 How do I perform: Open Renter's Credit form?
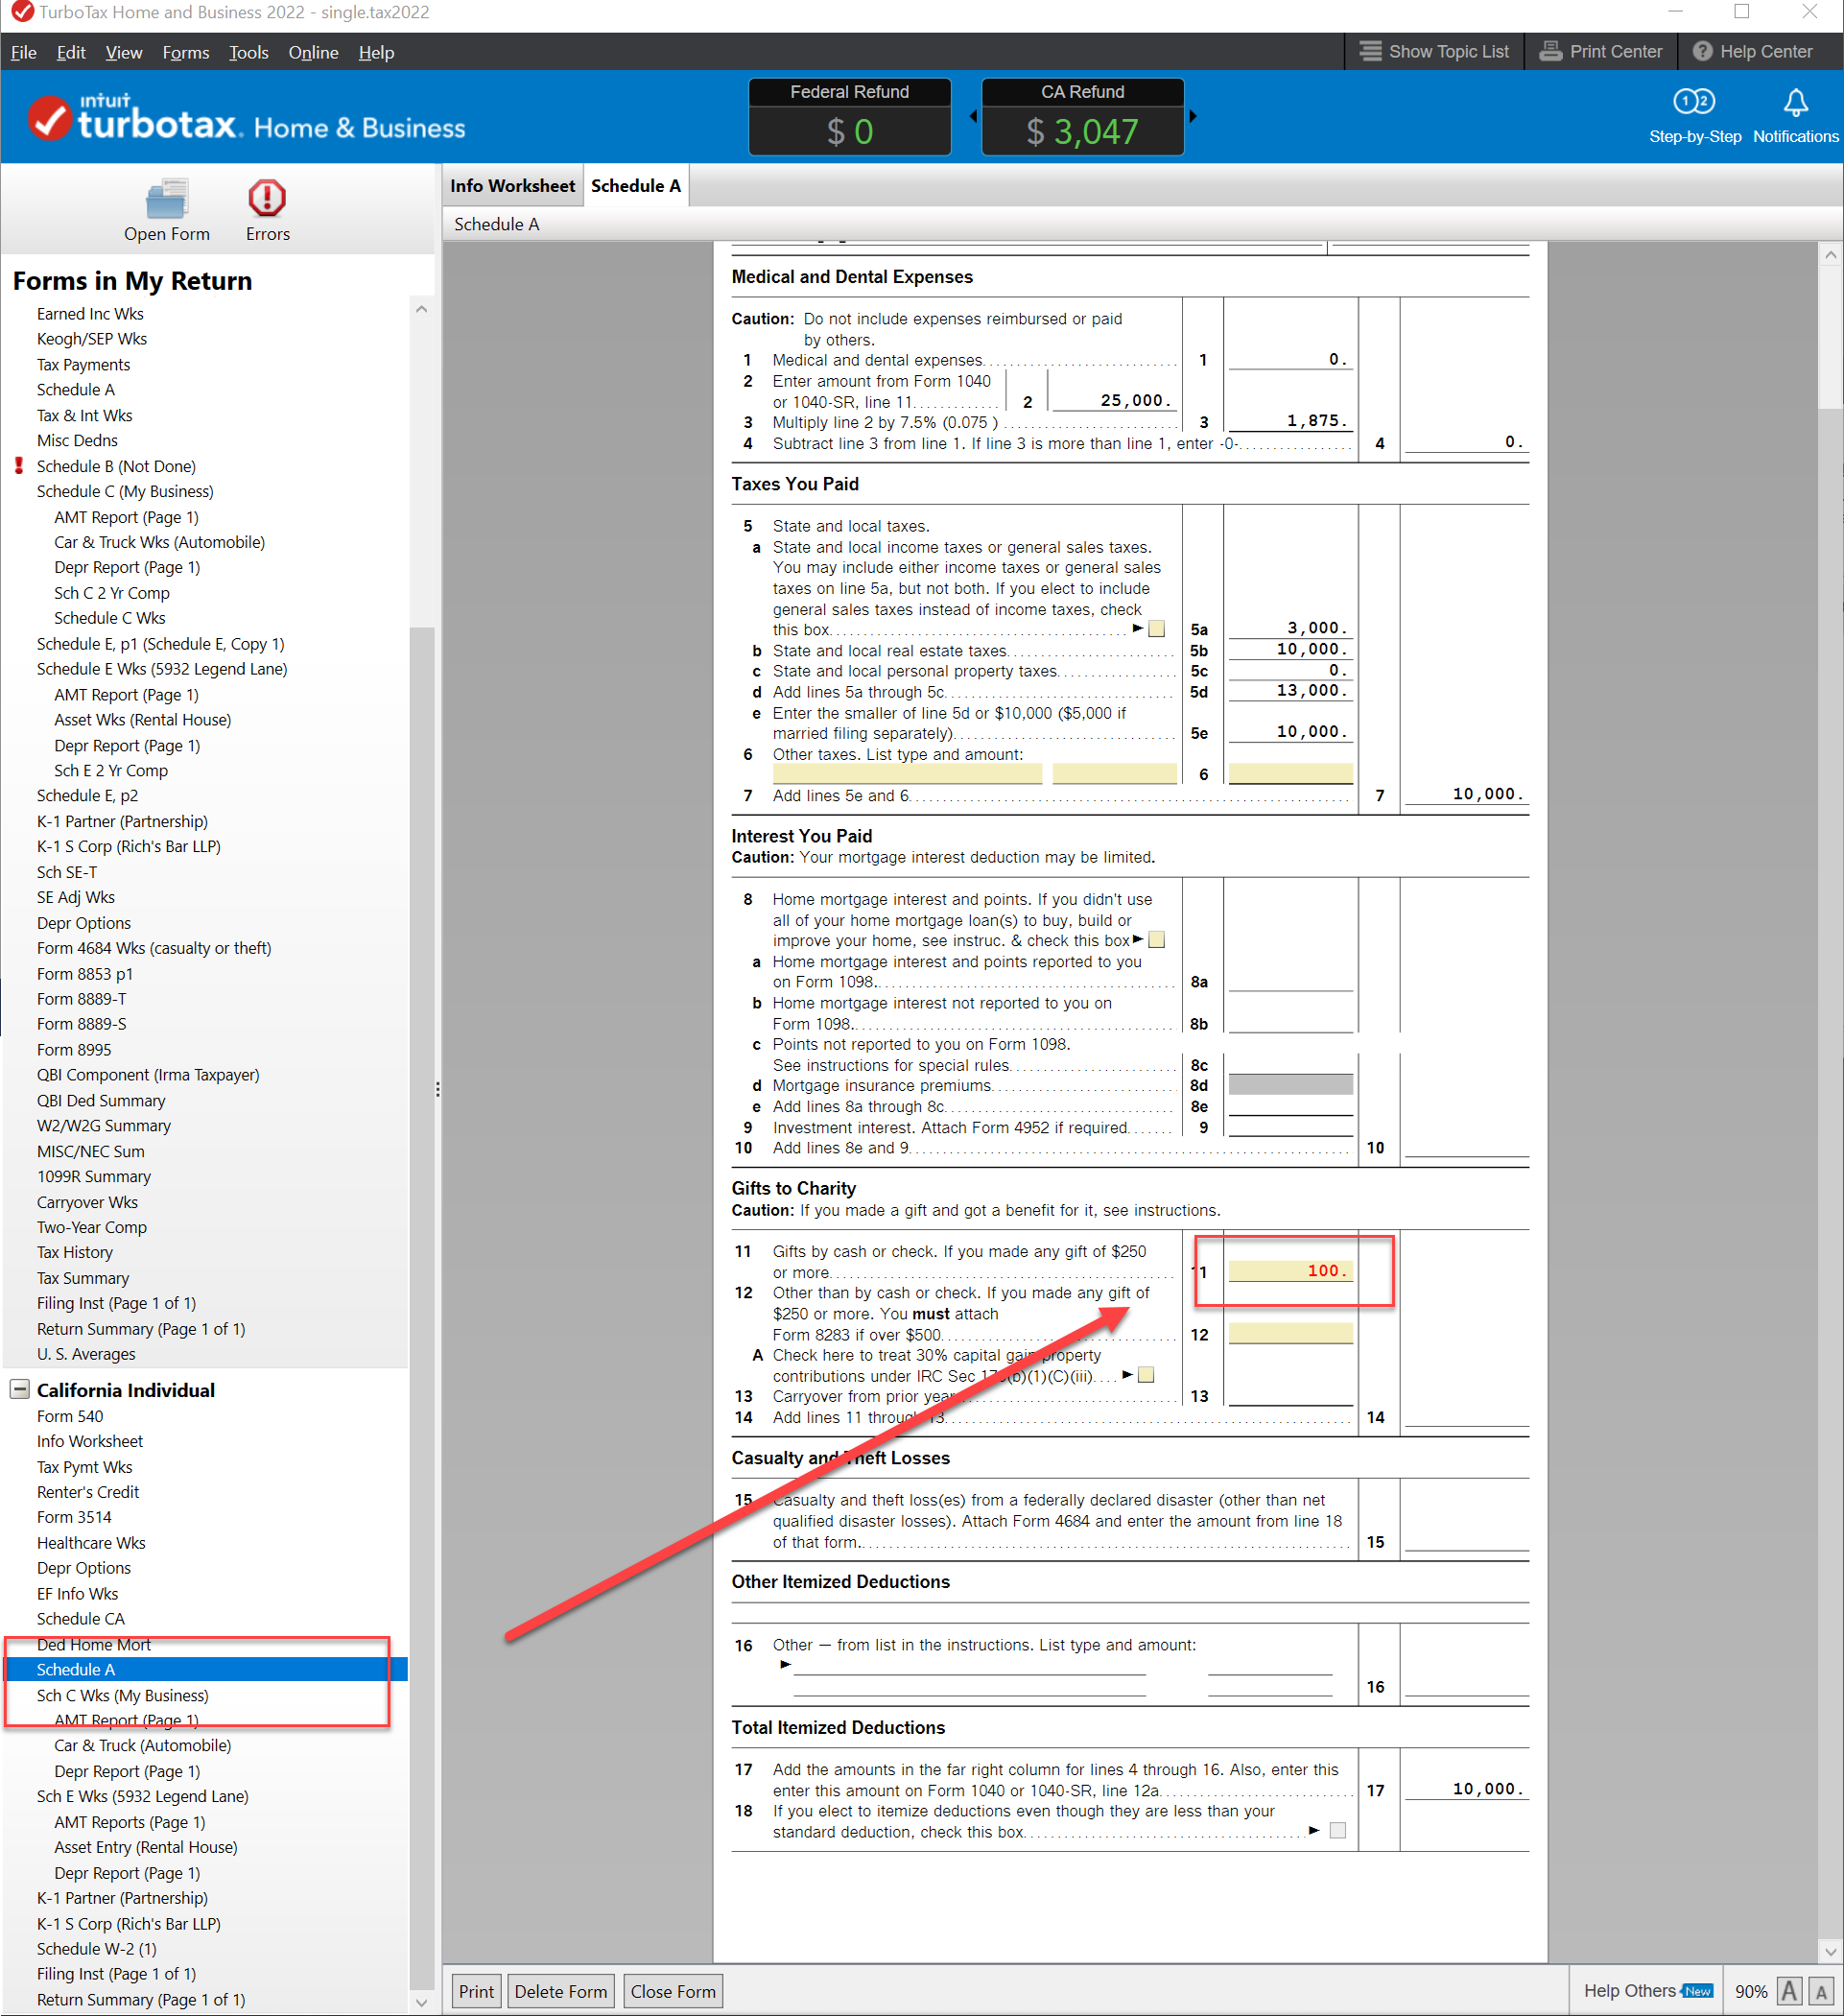[88, 1492]
